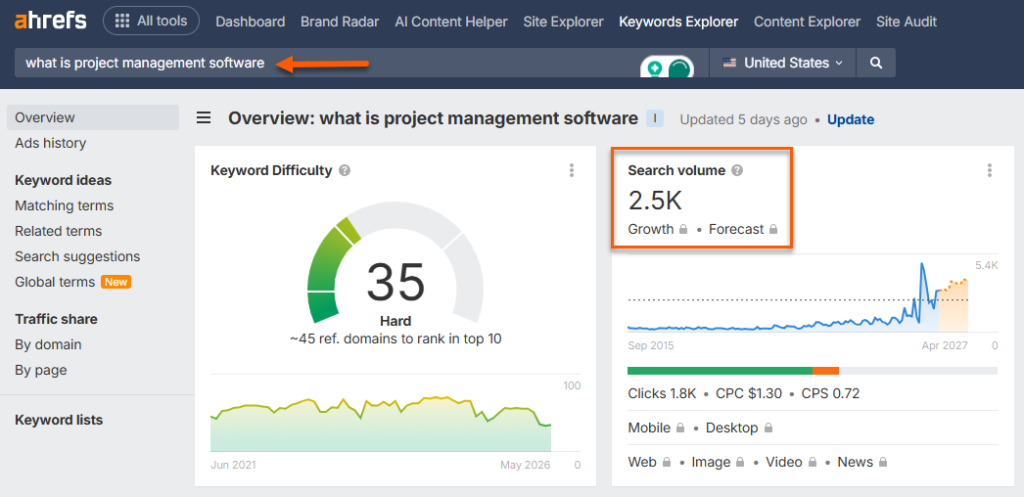Go to Dashboard
This screenshot has width=1024, height=497.
(250, 22)
